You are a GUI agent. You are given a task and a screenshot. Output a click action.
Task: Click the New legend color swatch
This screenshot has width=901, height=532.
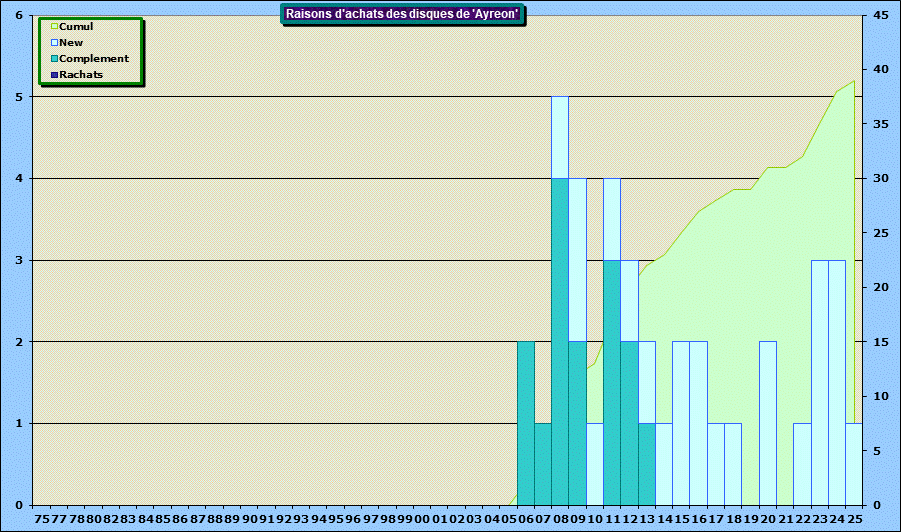(55, 43)
